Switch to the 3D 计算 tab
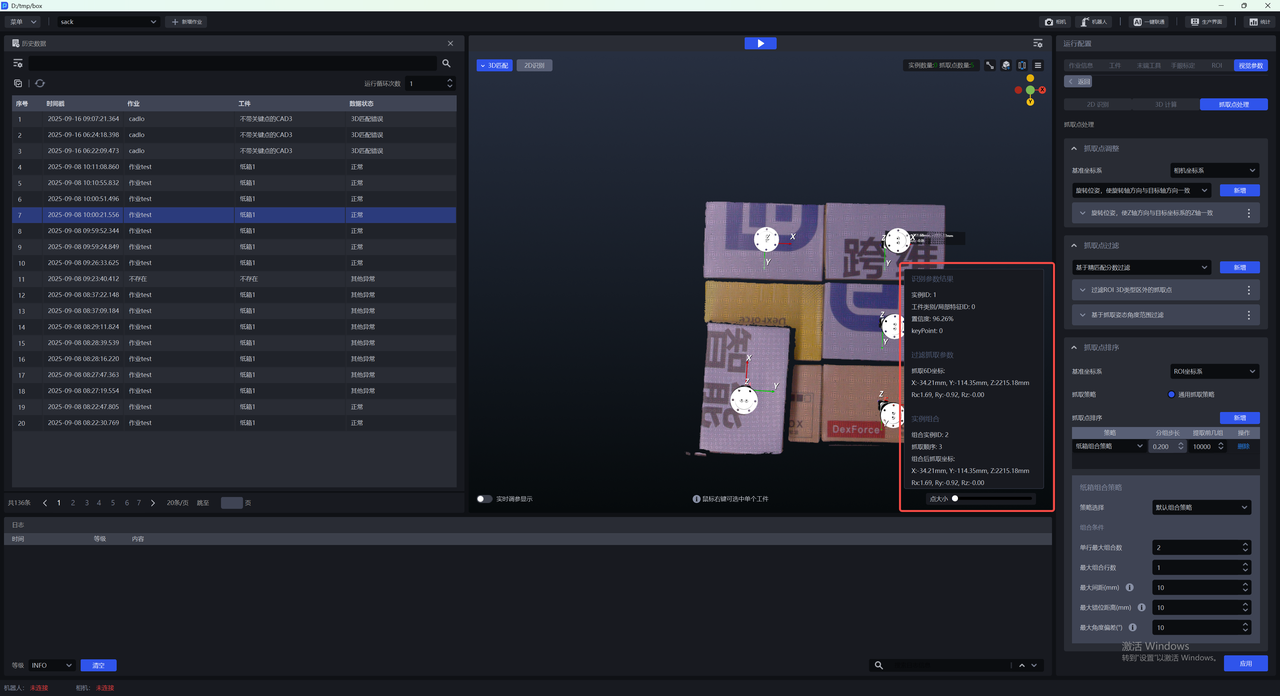 pos(1165,104)
